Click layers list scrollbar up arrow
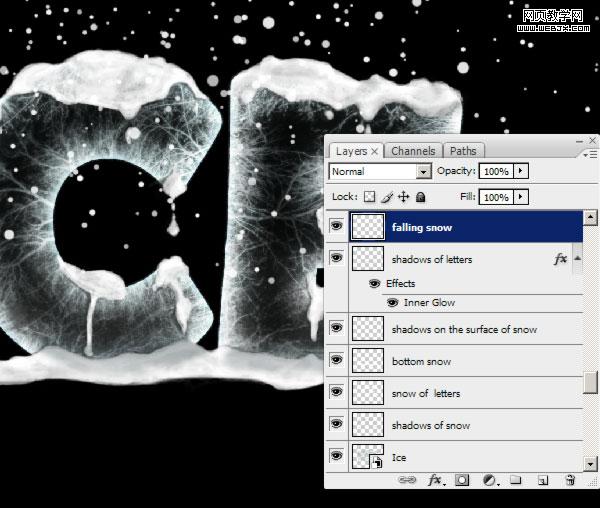This screenshot has width=600, height=508. [x=590, y=217]
